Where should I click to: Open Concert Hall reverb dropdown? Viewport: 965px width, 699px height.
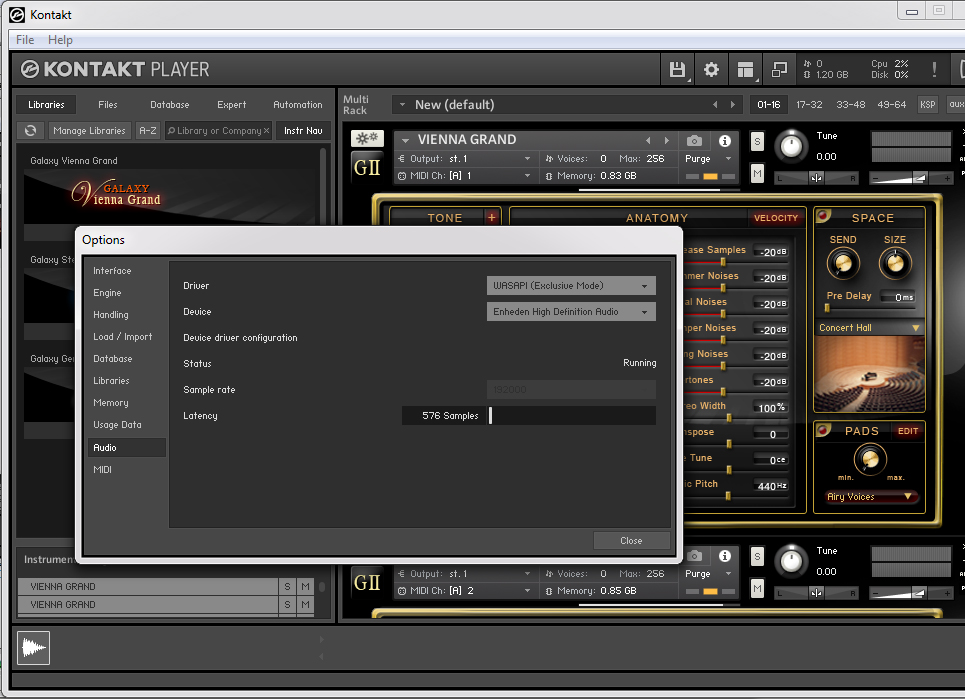click(869, 328)
